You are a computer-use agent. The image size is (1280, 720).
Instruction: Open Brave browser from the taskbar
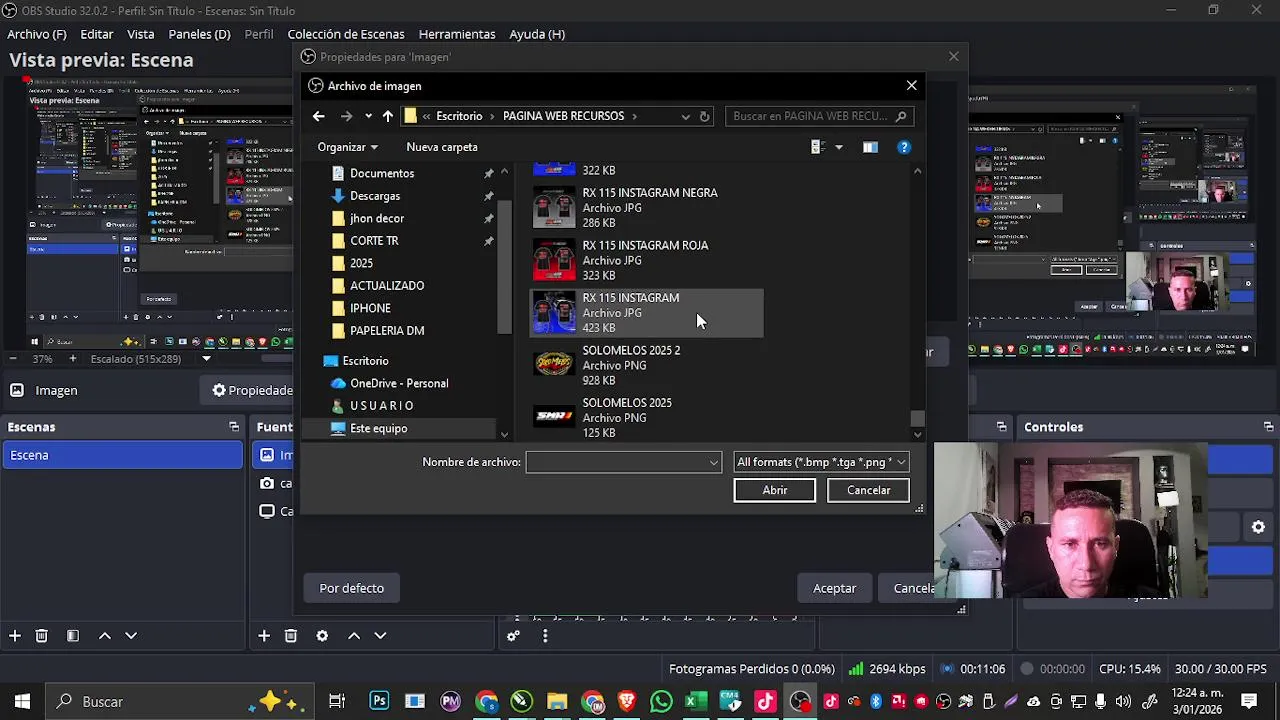point(627,701)
